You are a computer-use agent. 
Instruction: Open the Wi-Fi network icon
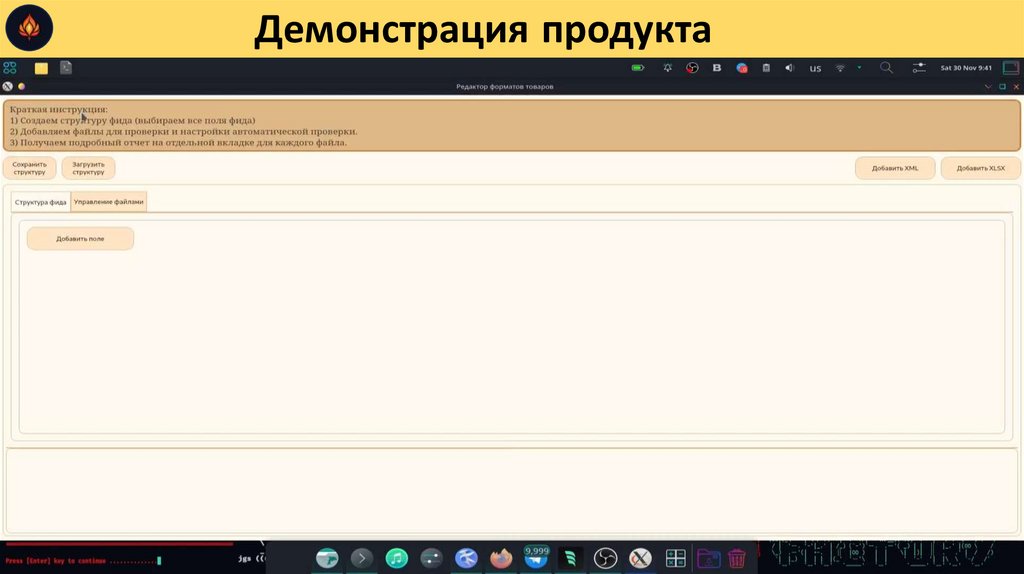(x=840, y=68)
